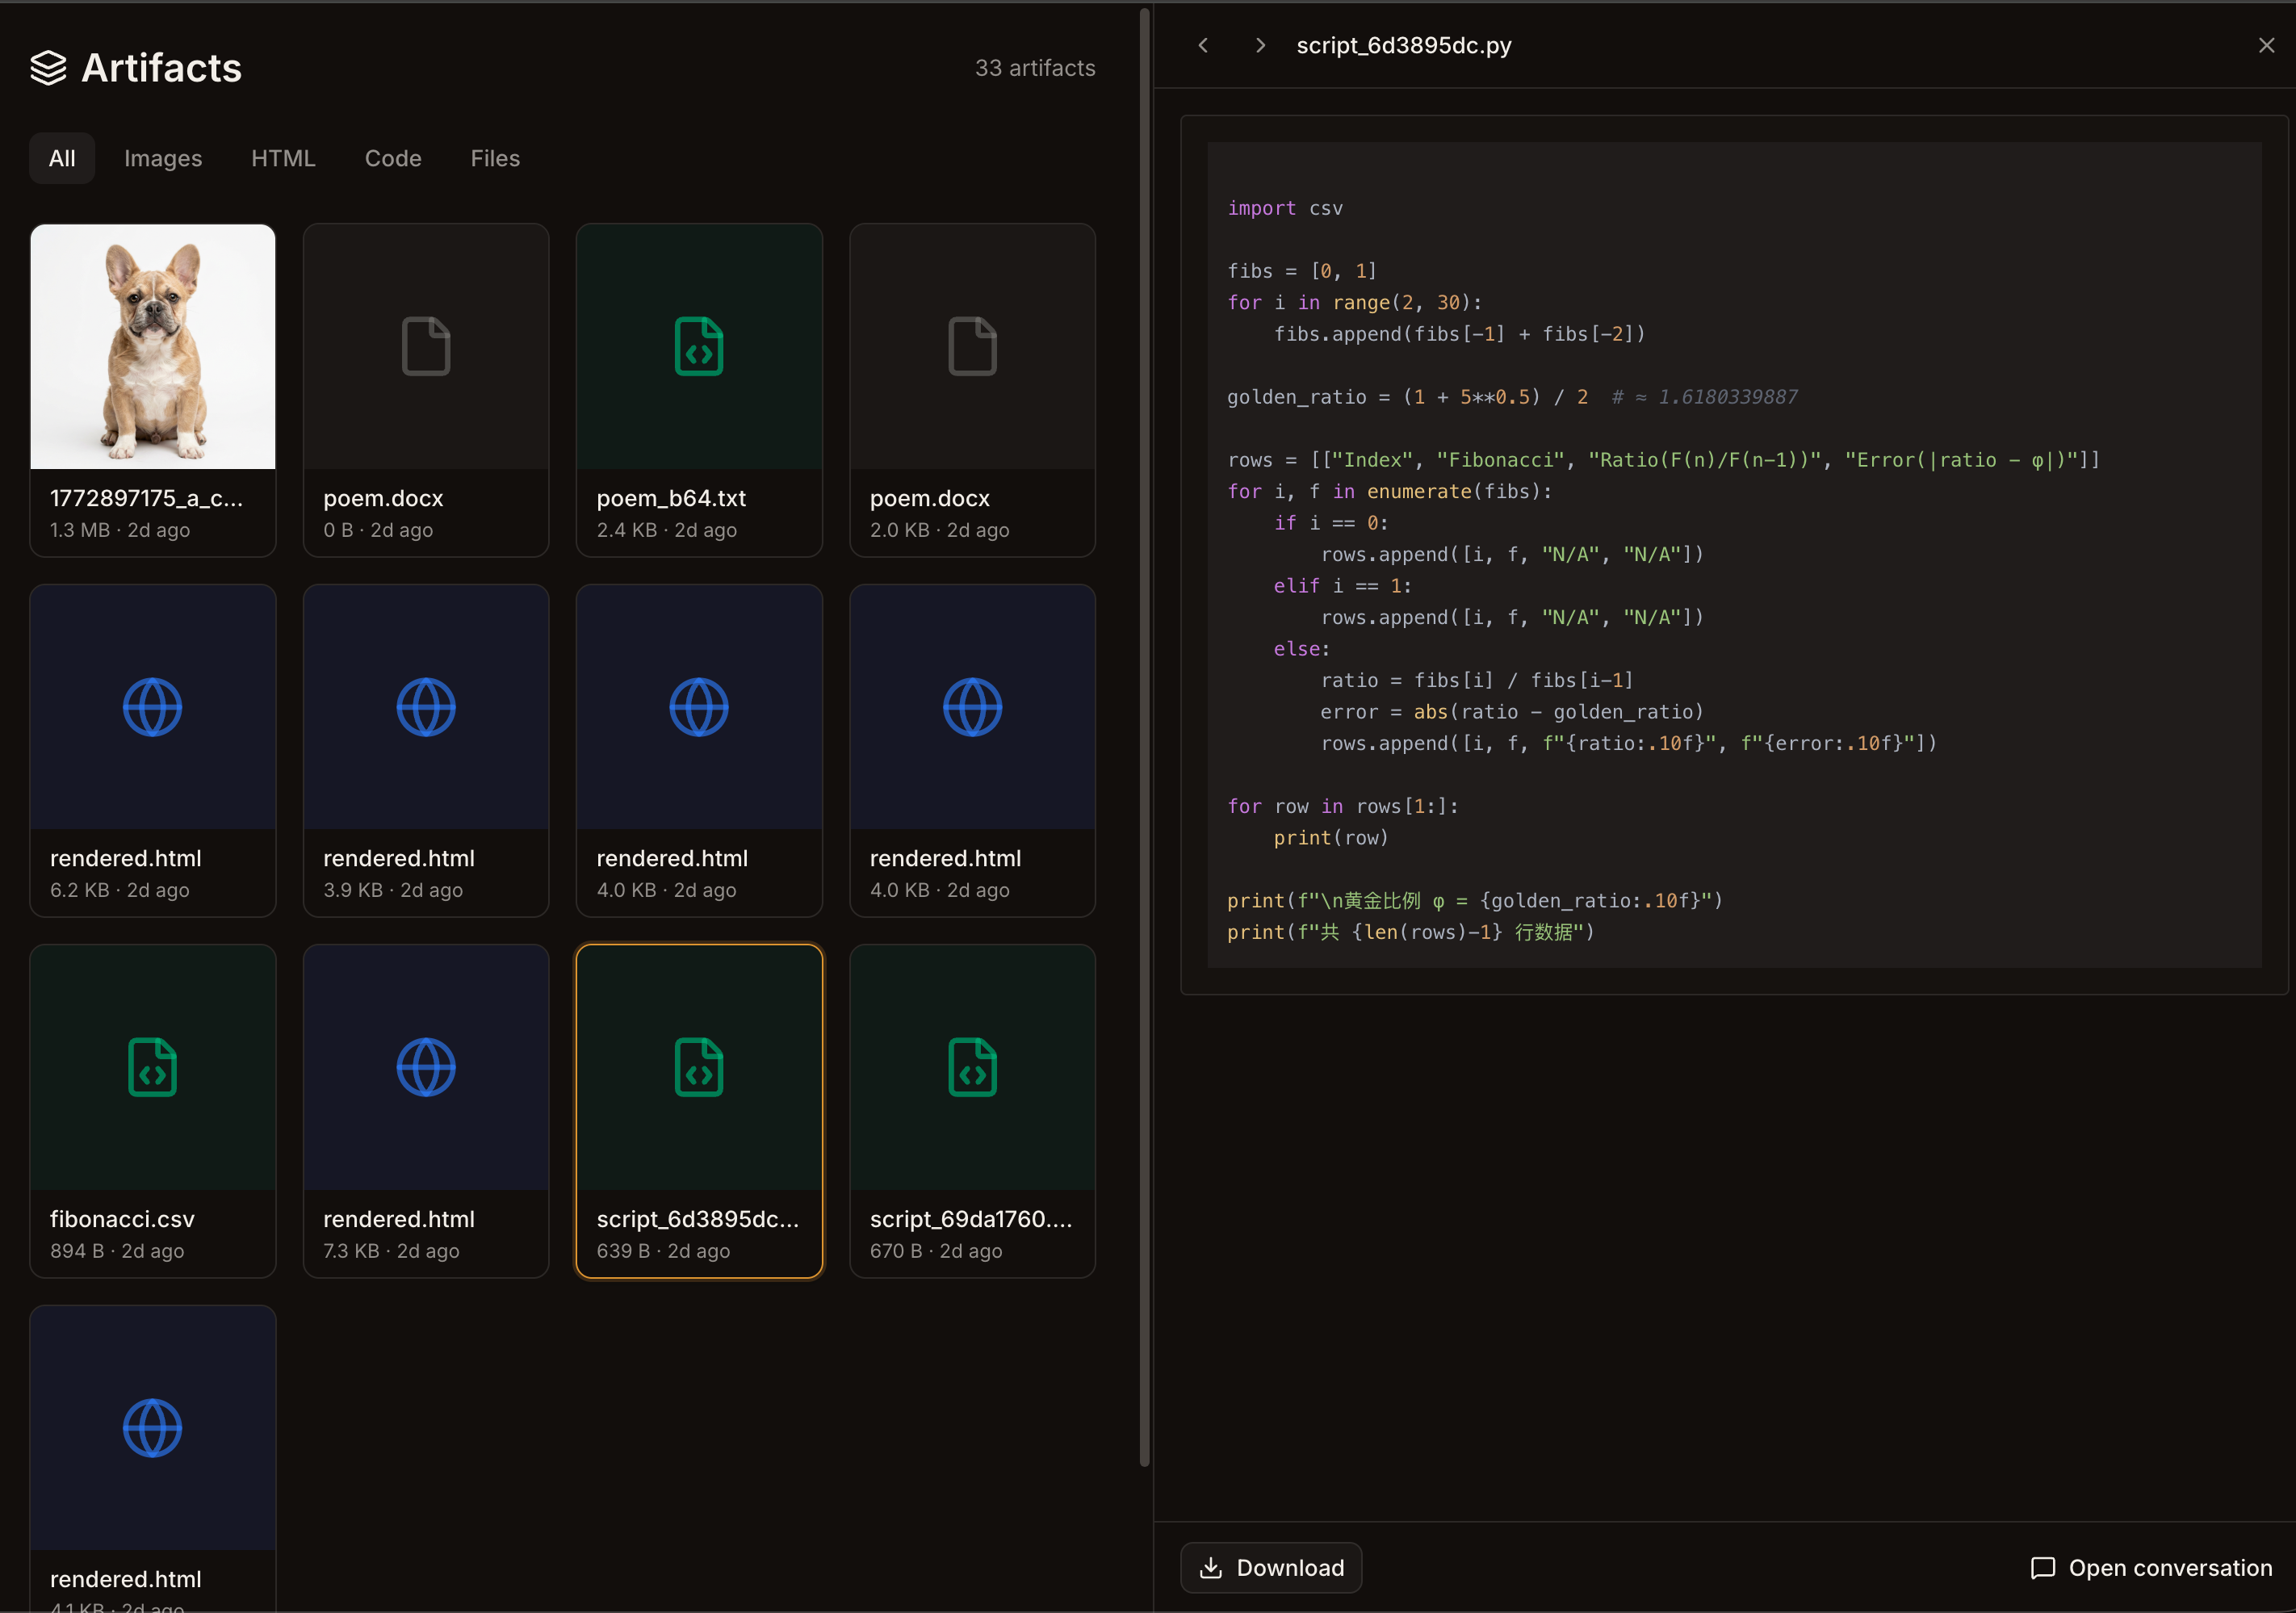Click the Artifacts stacked-layers logo icon
This screenshot has width=2296, height=1613.
[x=48, y=68]
